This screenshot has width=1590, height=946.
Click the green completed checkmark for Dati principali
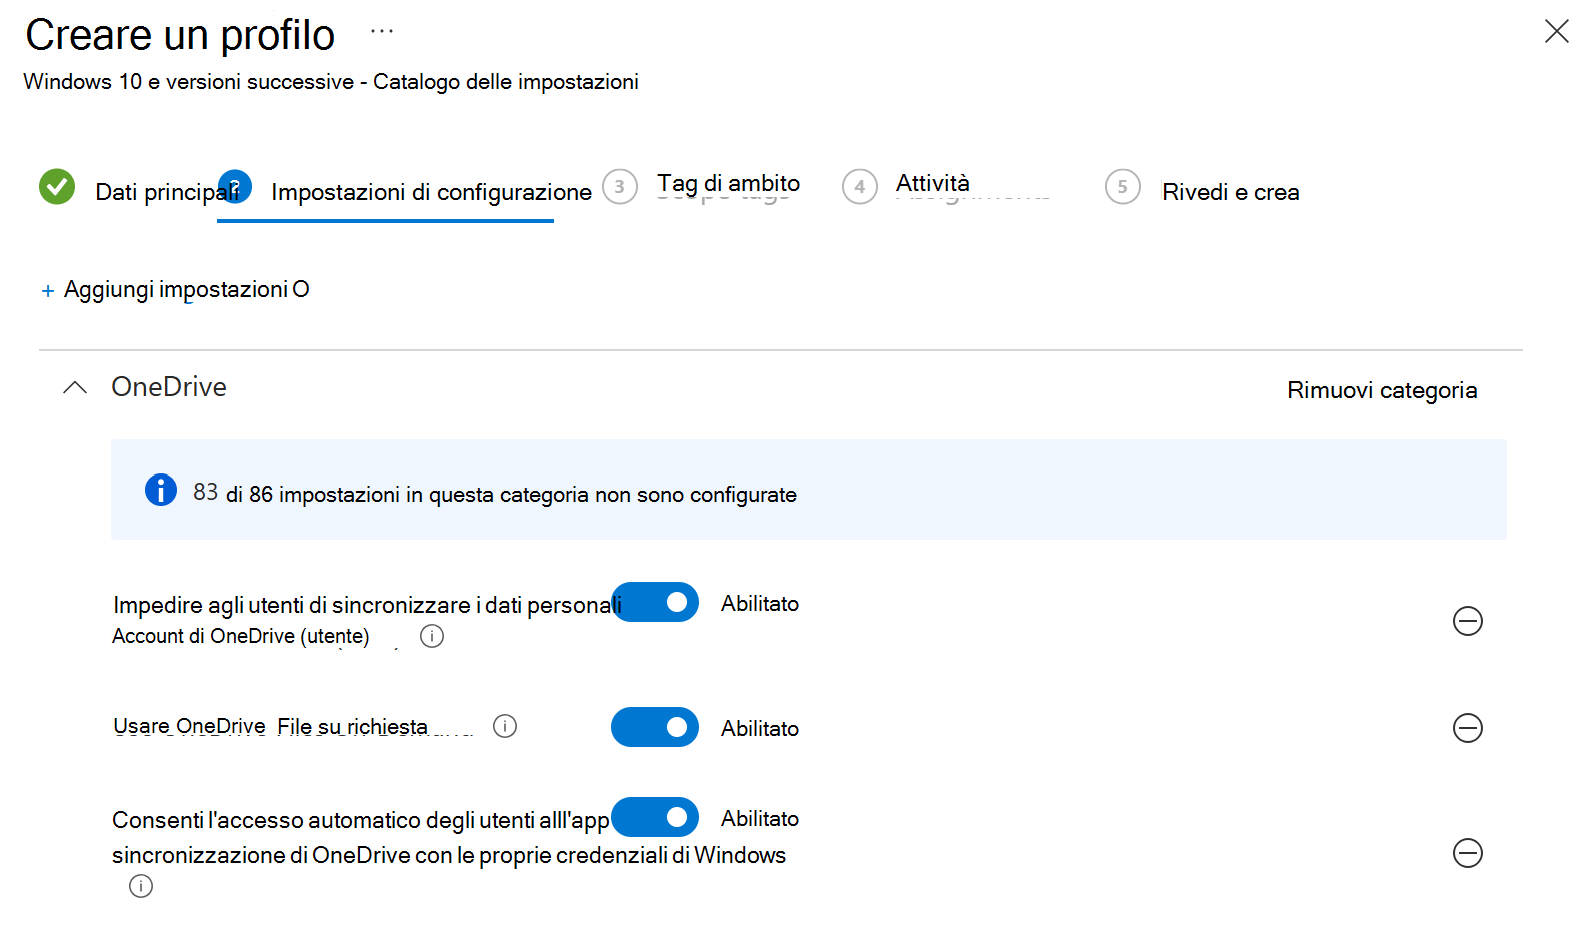(57, 186)
